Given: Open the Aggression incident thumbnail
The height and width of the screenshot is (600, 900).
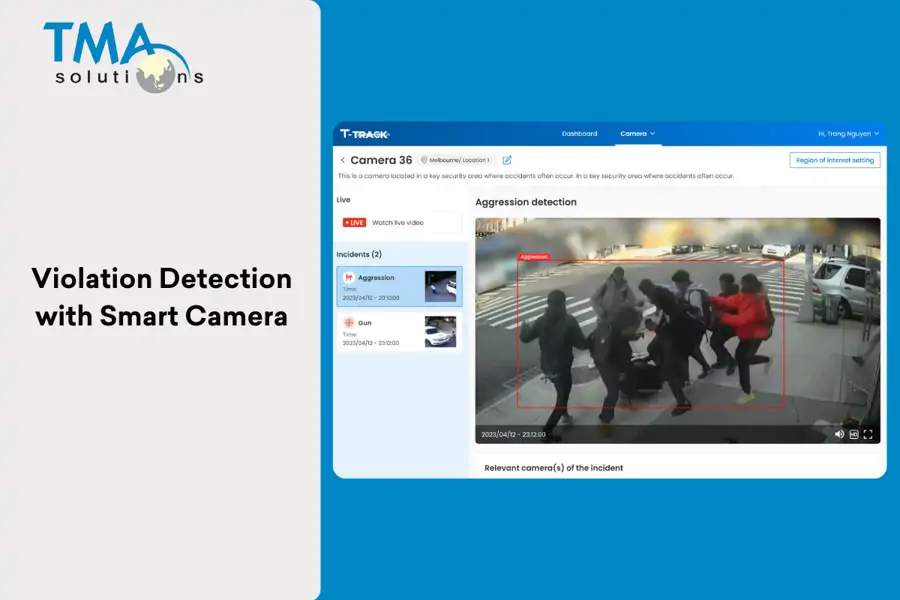Looking at the screenshot, I should click(x=440, y=287).
